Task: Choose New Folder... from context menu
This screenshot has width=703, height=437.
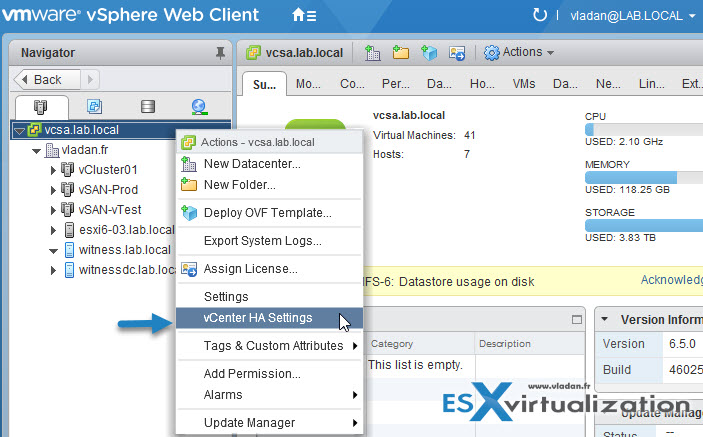Action: point(269,185)
